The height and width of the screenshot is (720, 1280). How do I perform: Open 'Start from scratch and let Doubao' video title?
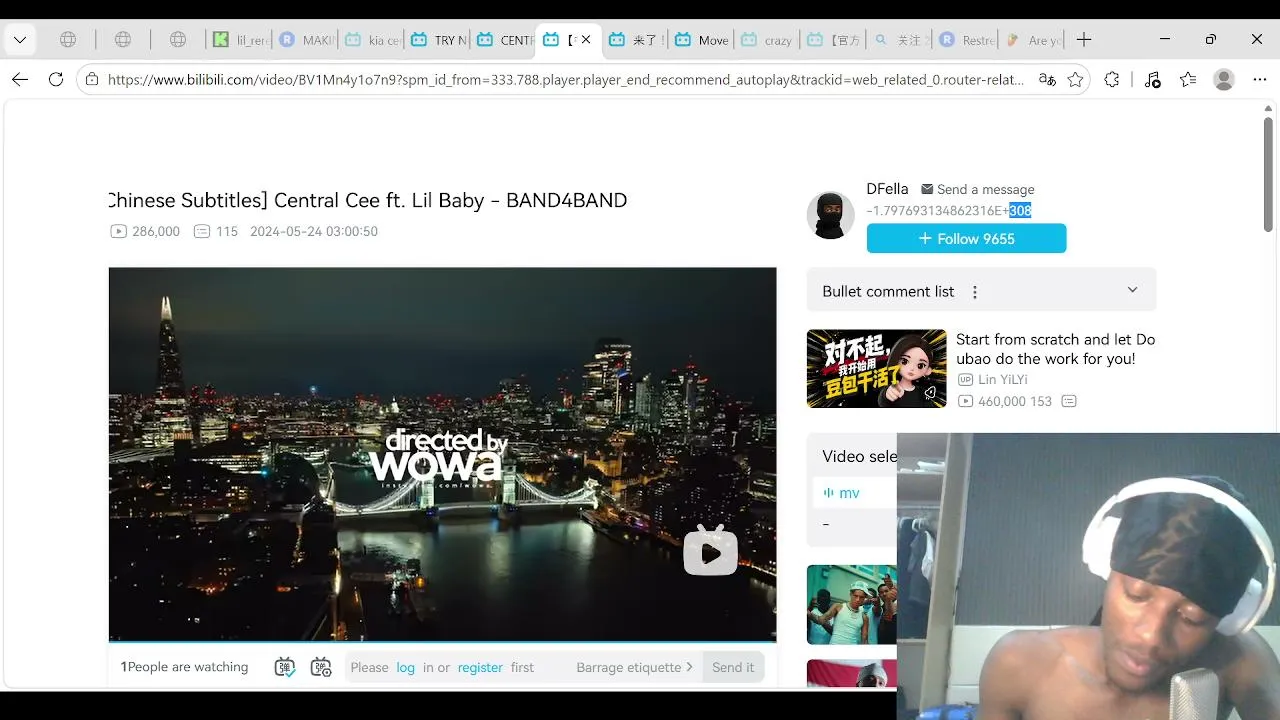tap(1055, 349)
